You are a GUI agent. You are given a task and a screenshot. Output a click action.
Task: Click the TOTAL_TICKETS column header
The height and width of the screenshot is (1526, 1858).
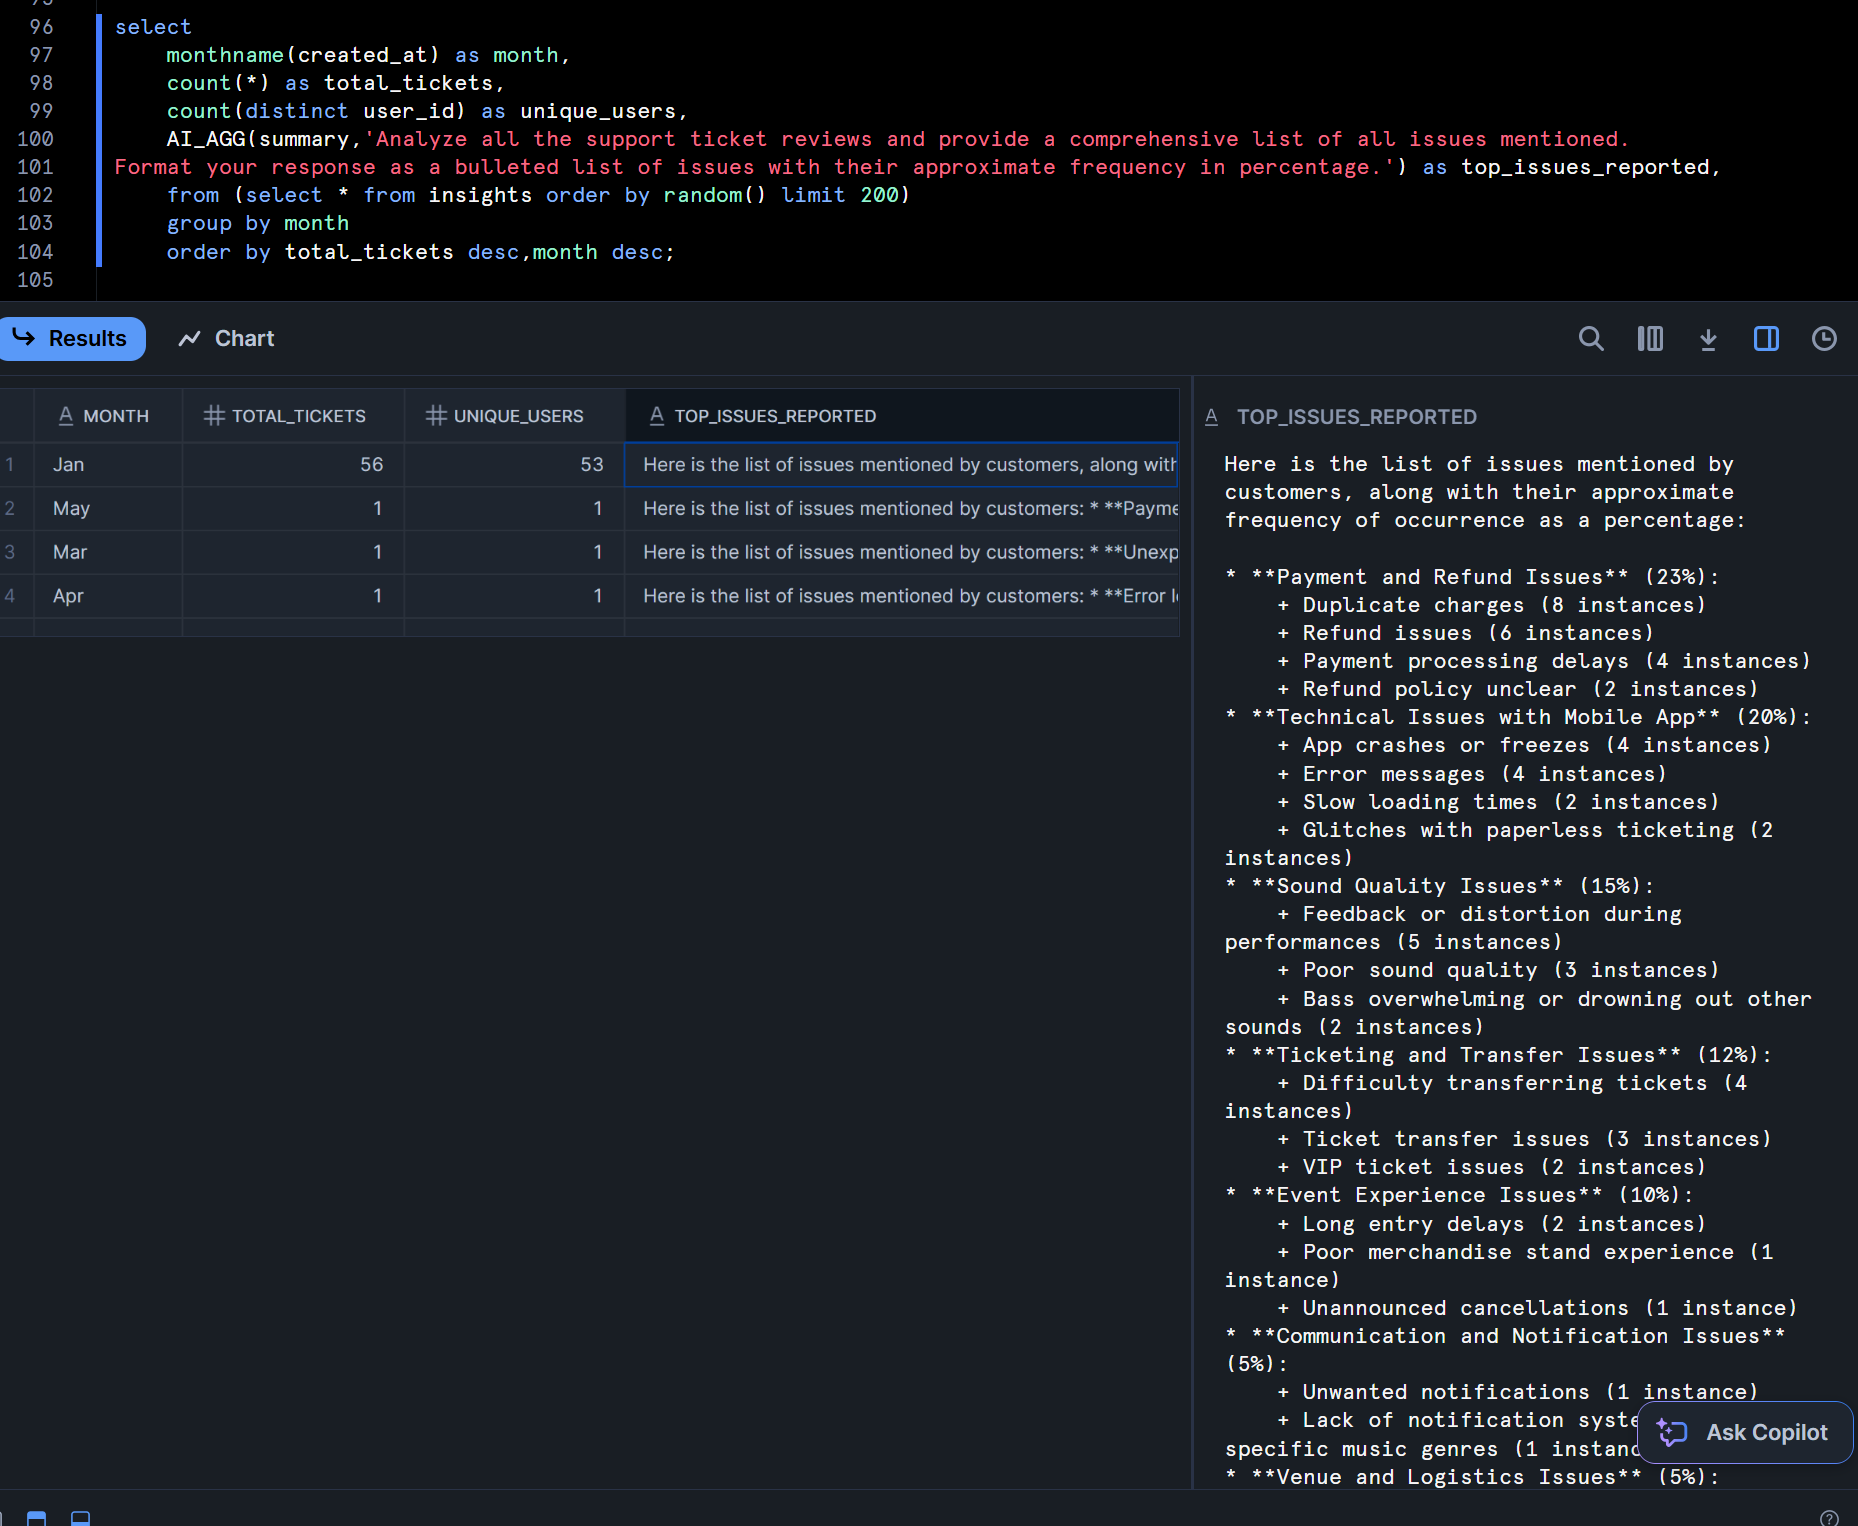pyautogui.click(x=293, y=416)
